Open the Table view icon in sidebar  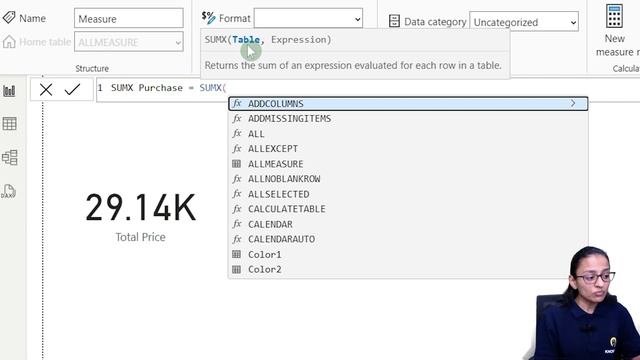click(x=9, y=124)
